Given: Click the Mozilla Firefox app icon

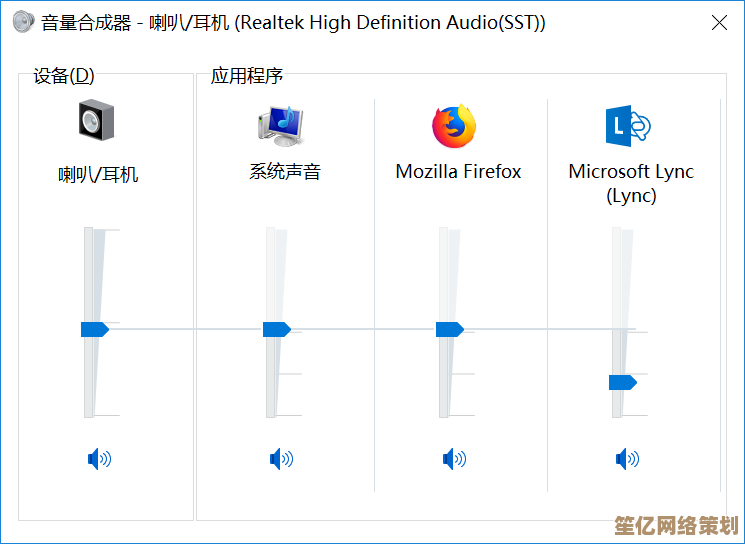Looking at the screenshot, I should [454, 126].
